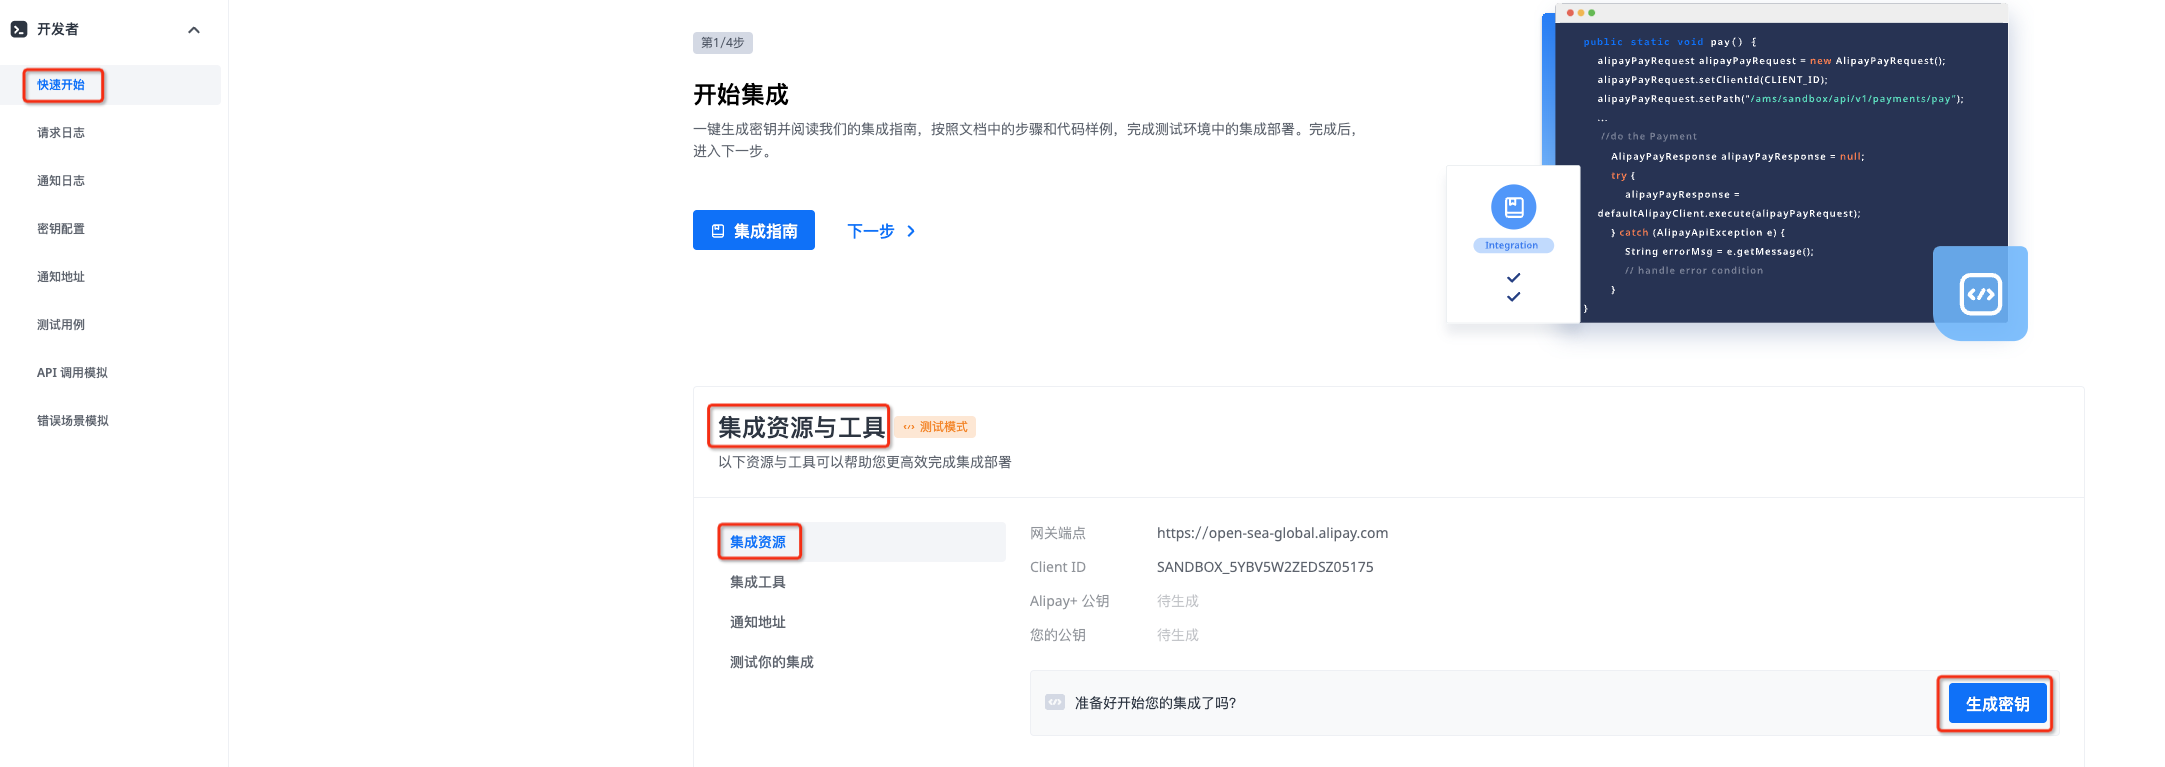Open 测试用例 page
The height and width of the screenshot is (767, 2165).
click(x=61, y=325)
